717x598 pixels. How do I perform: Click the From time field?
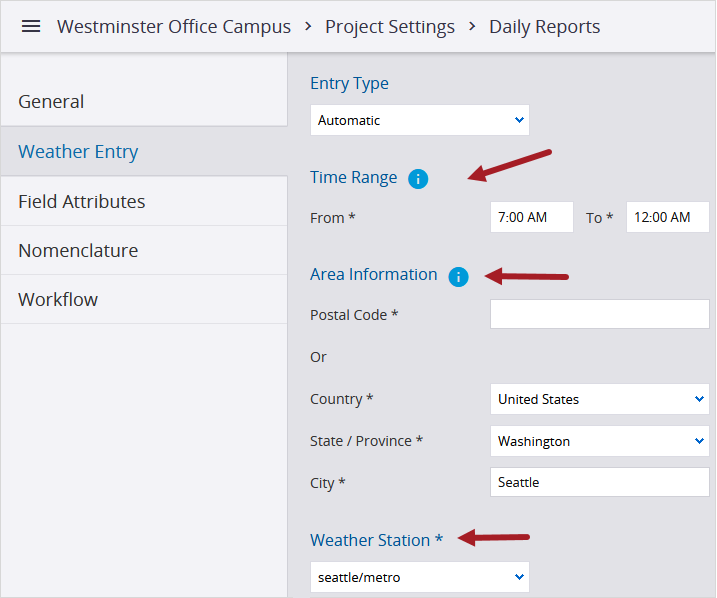coord(531,217)
